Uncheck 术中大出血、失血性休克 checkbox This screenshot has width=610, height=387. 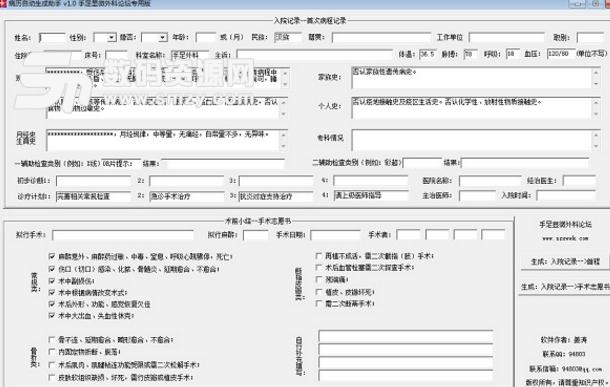(x=52, y=315)
